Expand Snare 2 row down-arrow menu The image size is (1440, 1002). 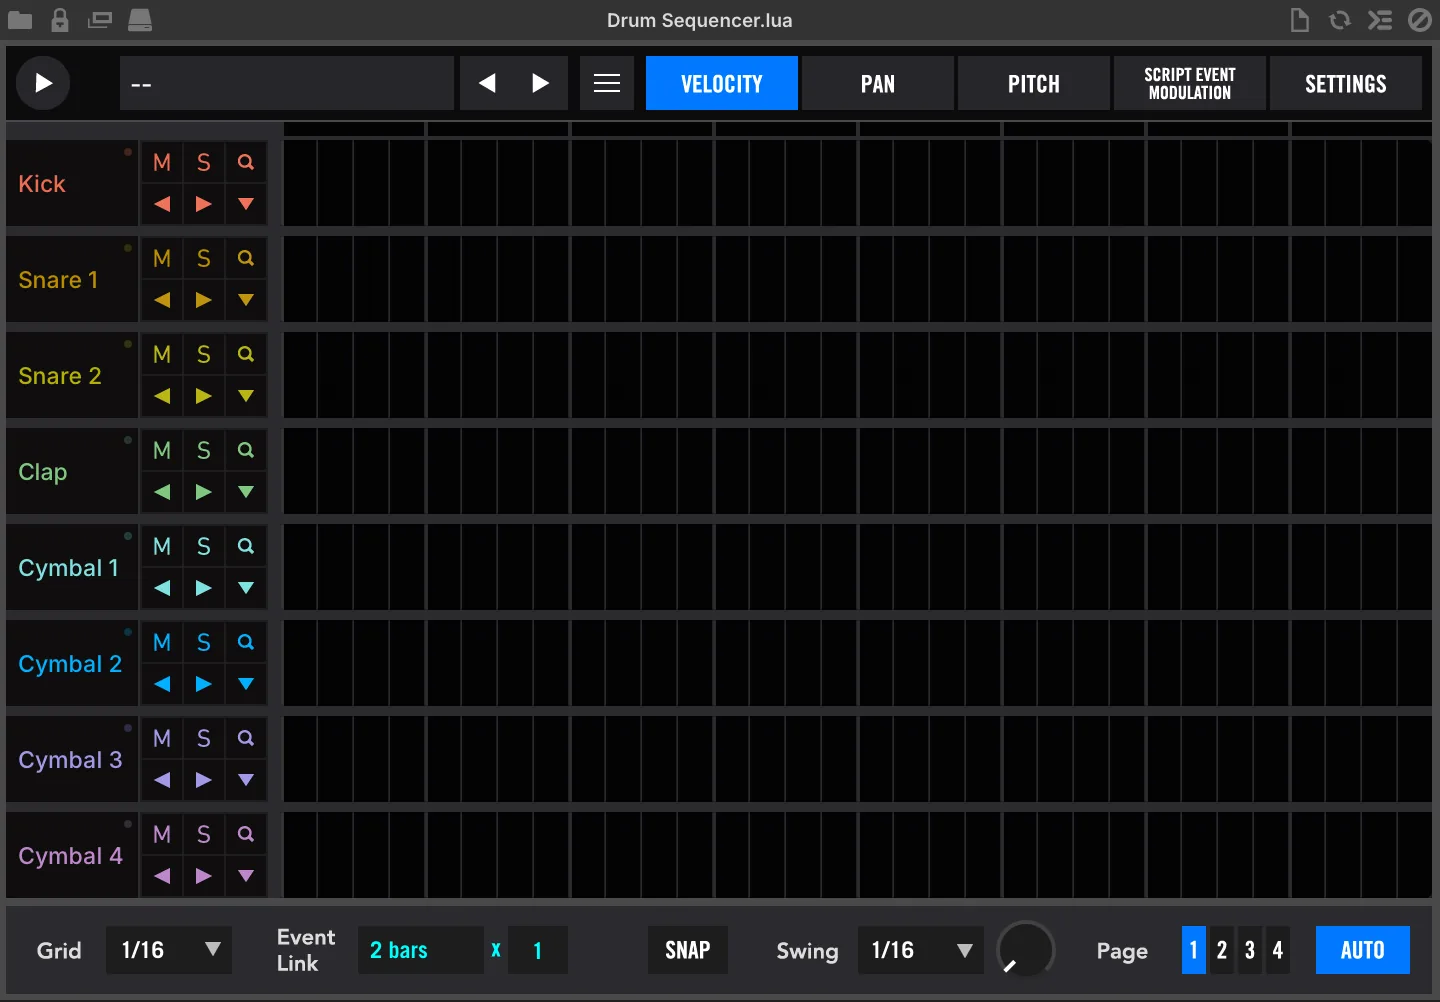tap(246, 396)
